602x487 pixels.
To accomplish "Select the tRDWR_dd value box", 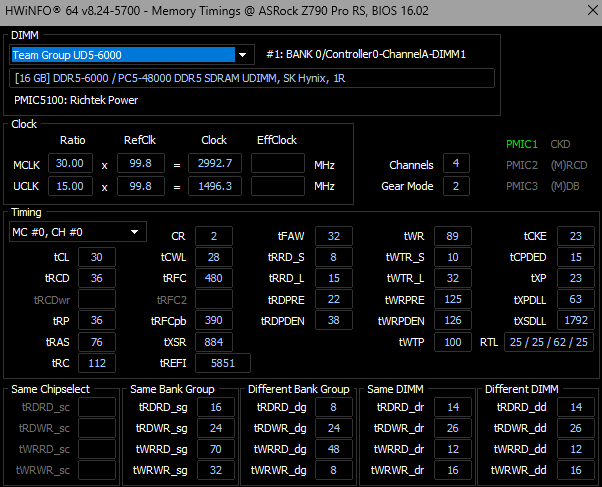I will pos(573,428).
